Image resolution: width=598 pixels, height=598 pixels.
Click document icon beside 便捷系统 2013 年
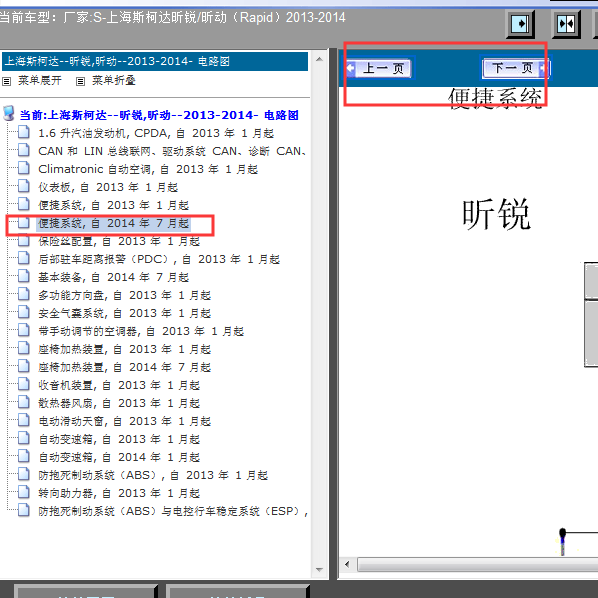point(24,204)
